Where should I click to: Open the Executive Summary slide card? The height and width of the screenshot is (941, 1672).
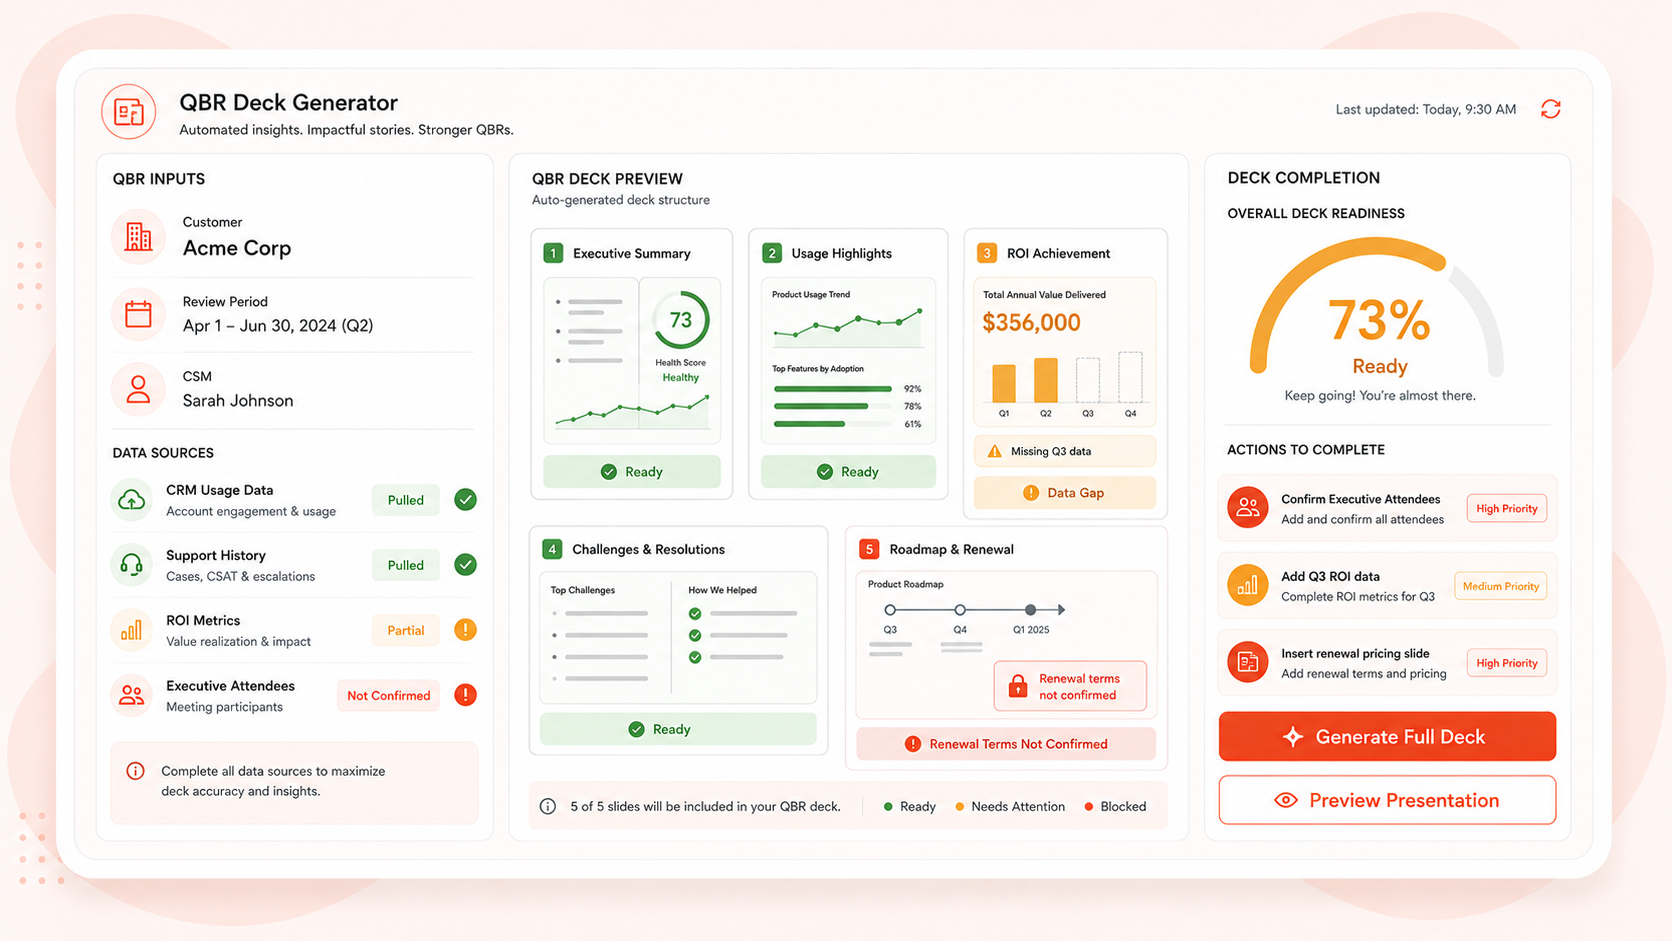(x=632, y=364)
